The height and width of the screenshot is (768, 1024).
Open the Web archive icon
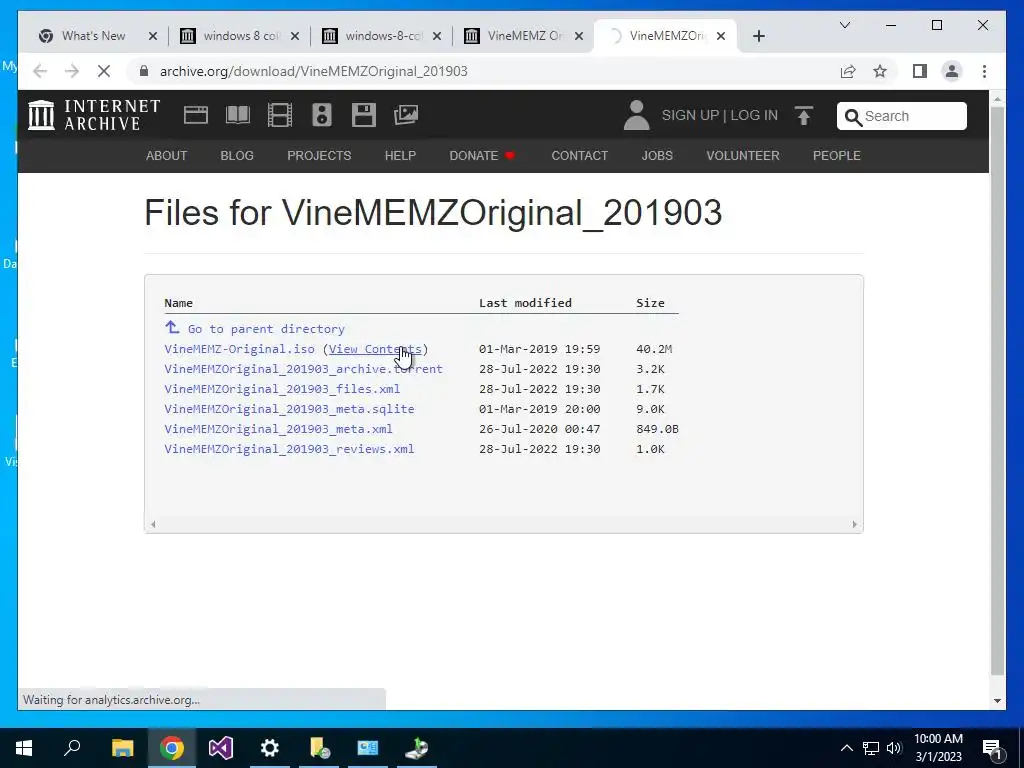pyautogui.click(x=195, y=115)
